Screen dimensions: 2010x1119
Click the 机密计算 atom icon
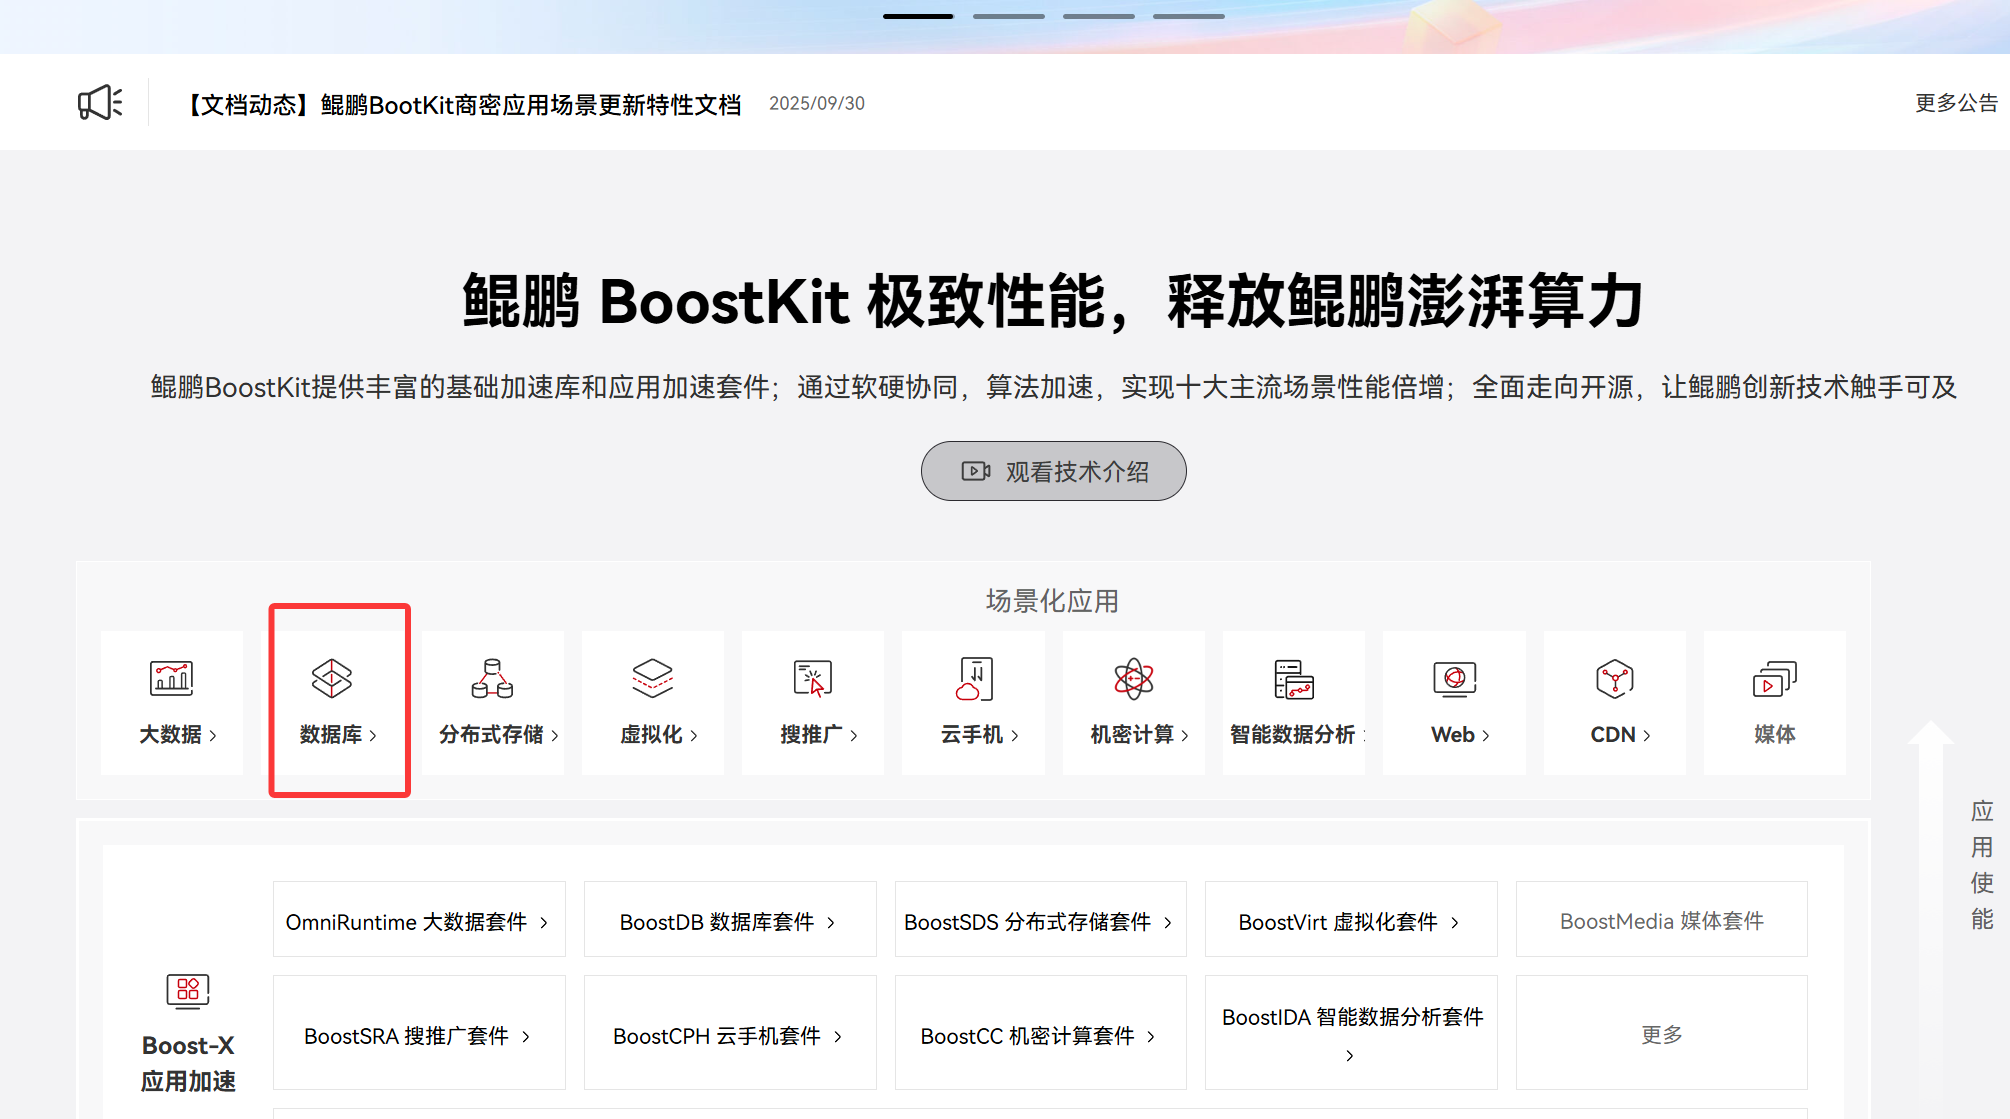point(1133,678)
